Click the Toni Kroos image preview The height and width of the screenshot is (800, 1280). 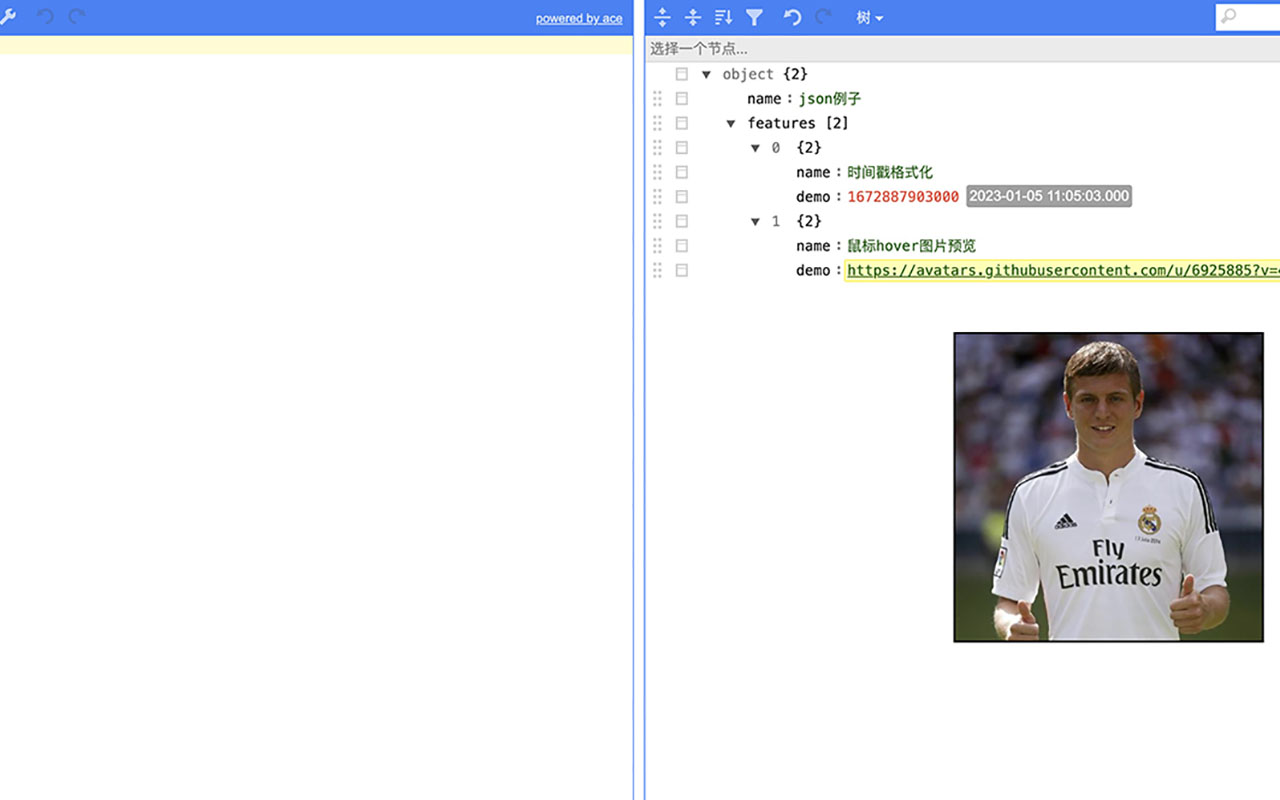point(1108,488)
